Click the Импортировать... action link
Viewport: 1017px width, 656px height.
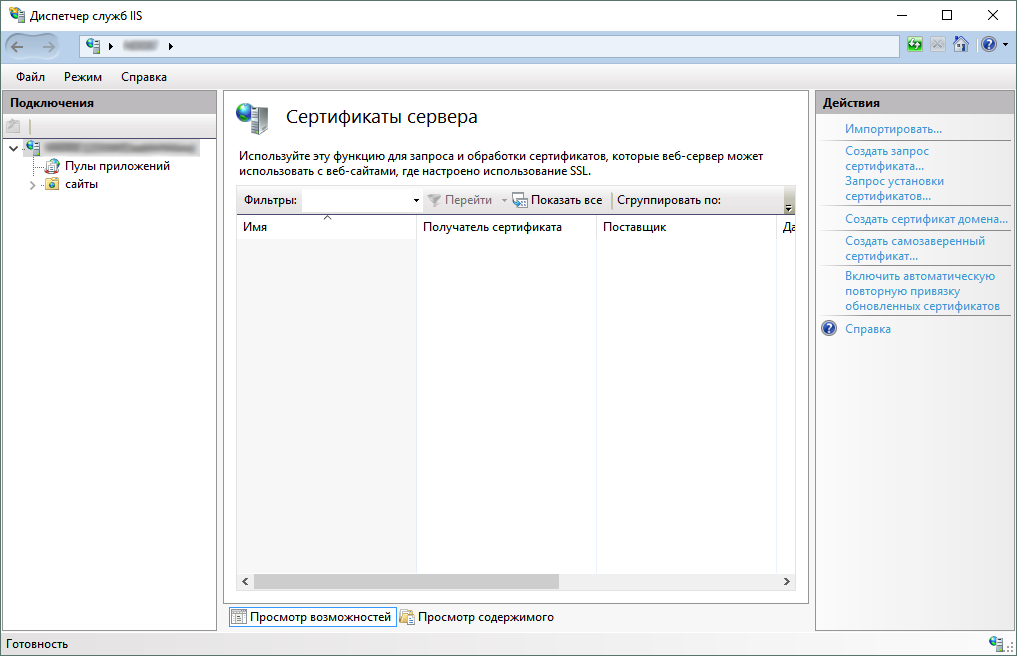click(x=893, y=129)
